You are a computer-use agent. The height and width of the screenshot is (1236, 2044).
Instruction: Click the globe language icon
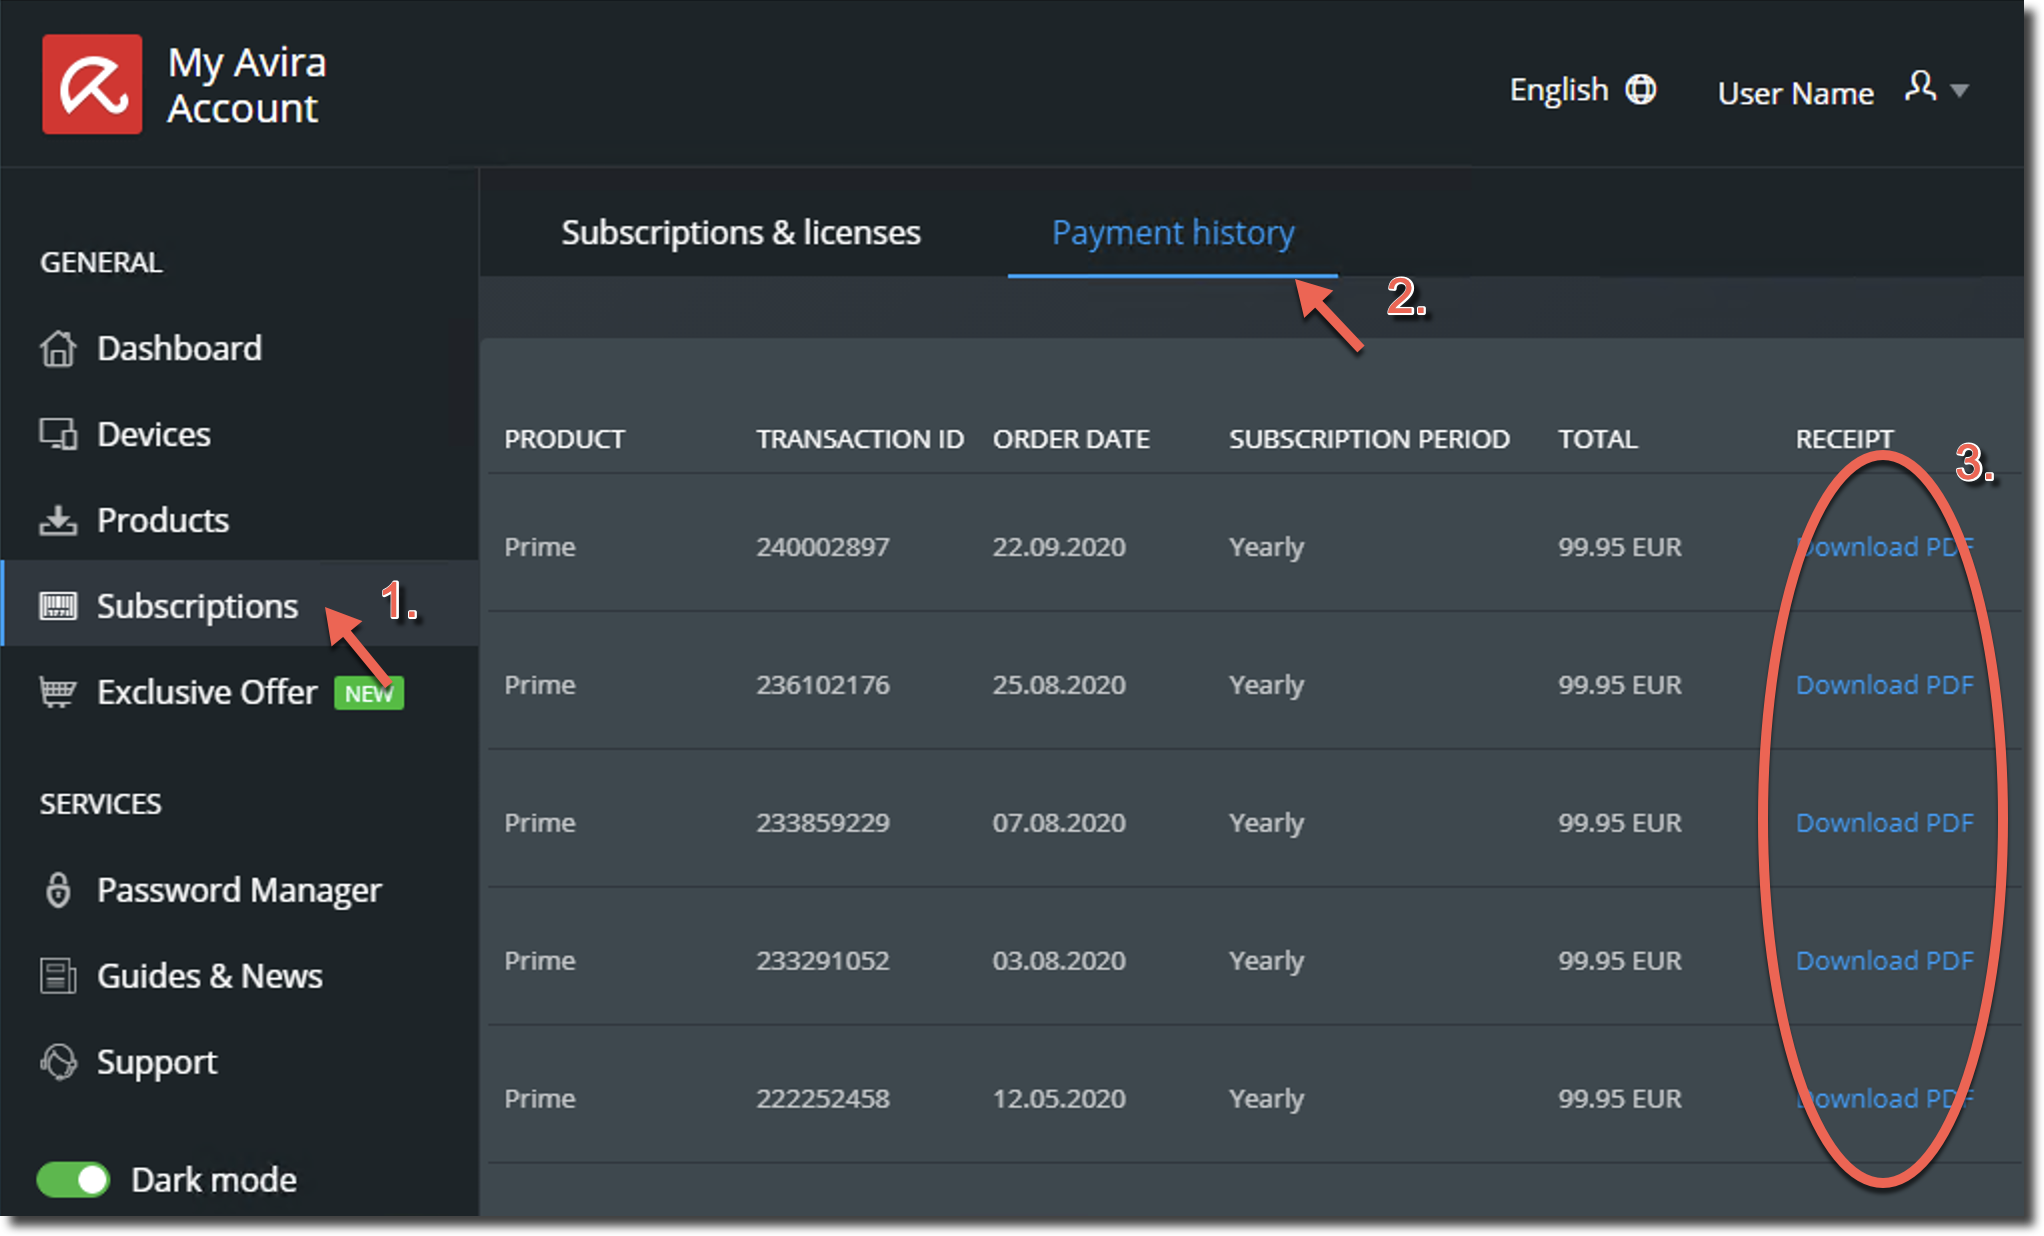point(1641,90)
